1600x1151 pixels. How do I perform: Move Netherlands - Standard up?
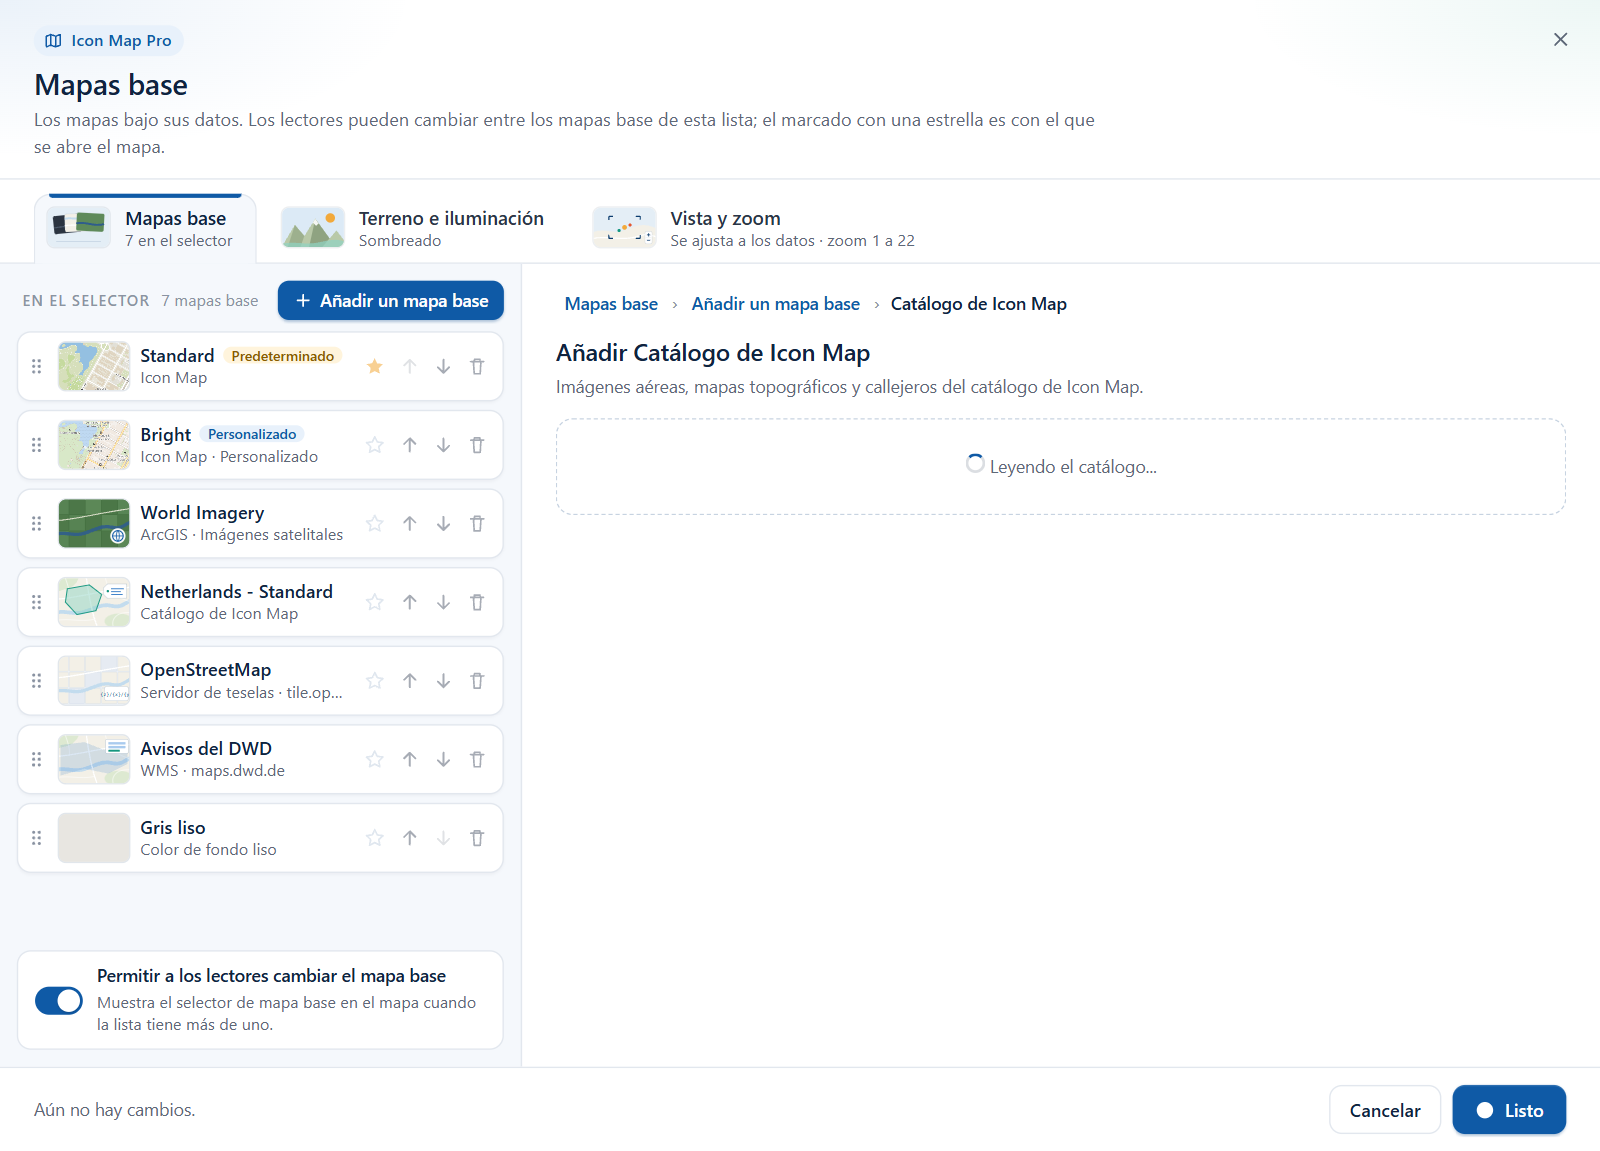coord(410,602)
